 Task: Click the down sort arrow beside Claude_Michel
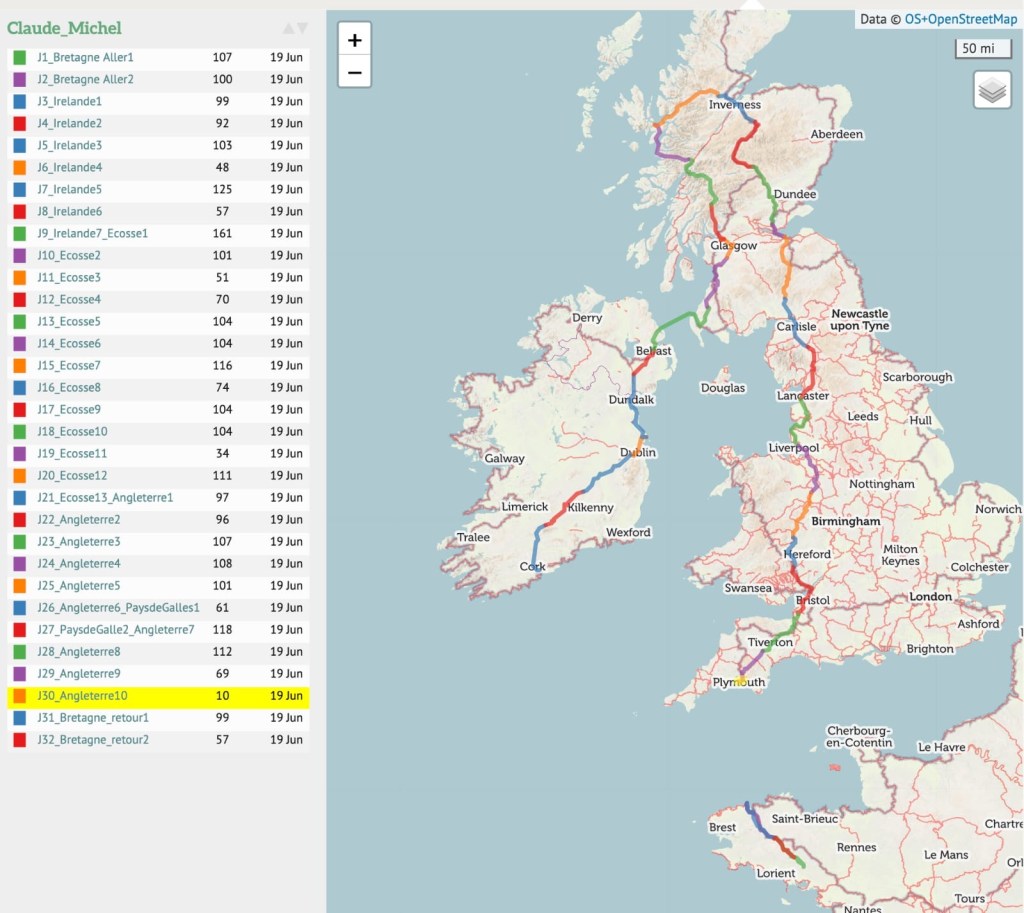pyautogui.click(x=302, y=28)
